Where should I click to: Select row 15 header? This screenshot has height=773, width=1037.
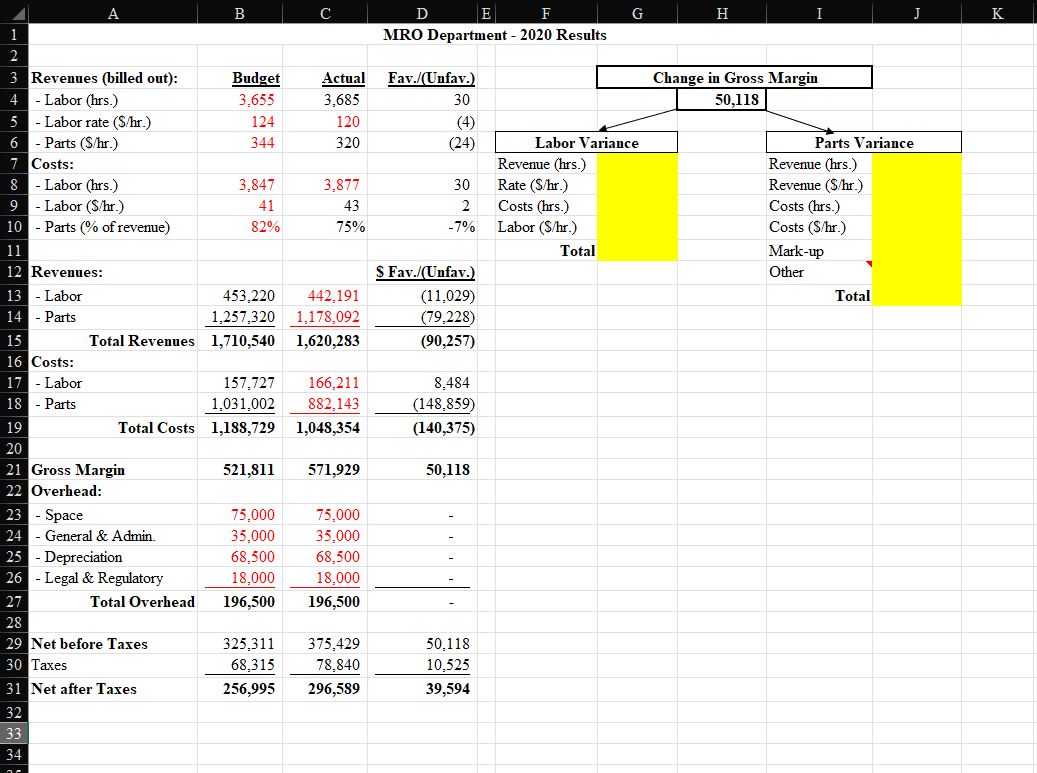coord(14,341)
